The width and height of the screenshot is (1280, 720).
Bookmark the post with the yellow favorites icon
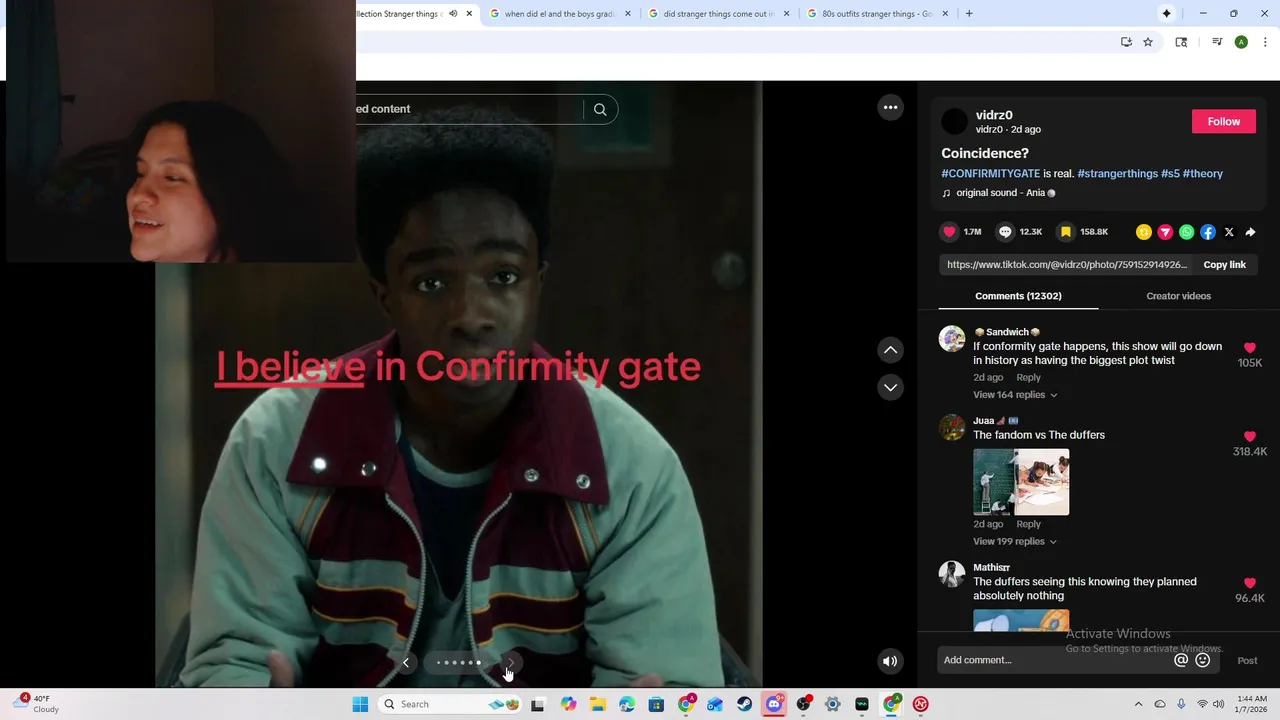coord(1066,232)
